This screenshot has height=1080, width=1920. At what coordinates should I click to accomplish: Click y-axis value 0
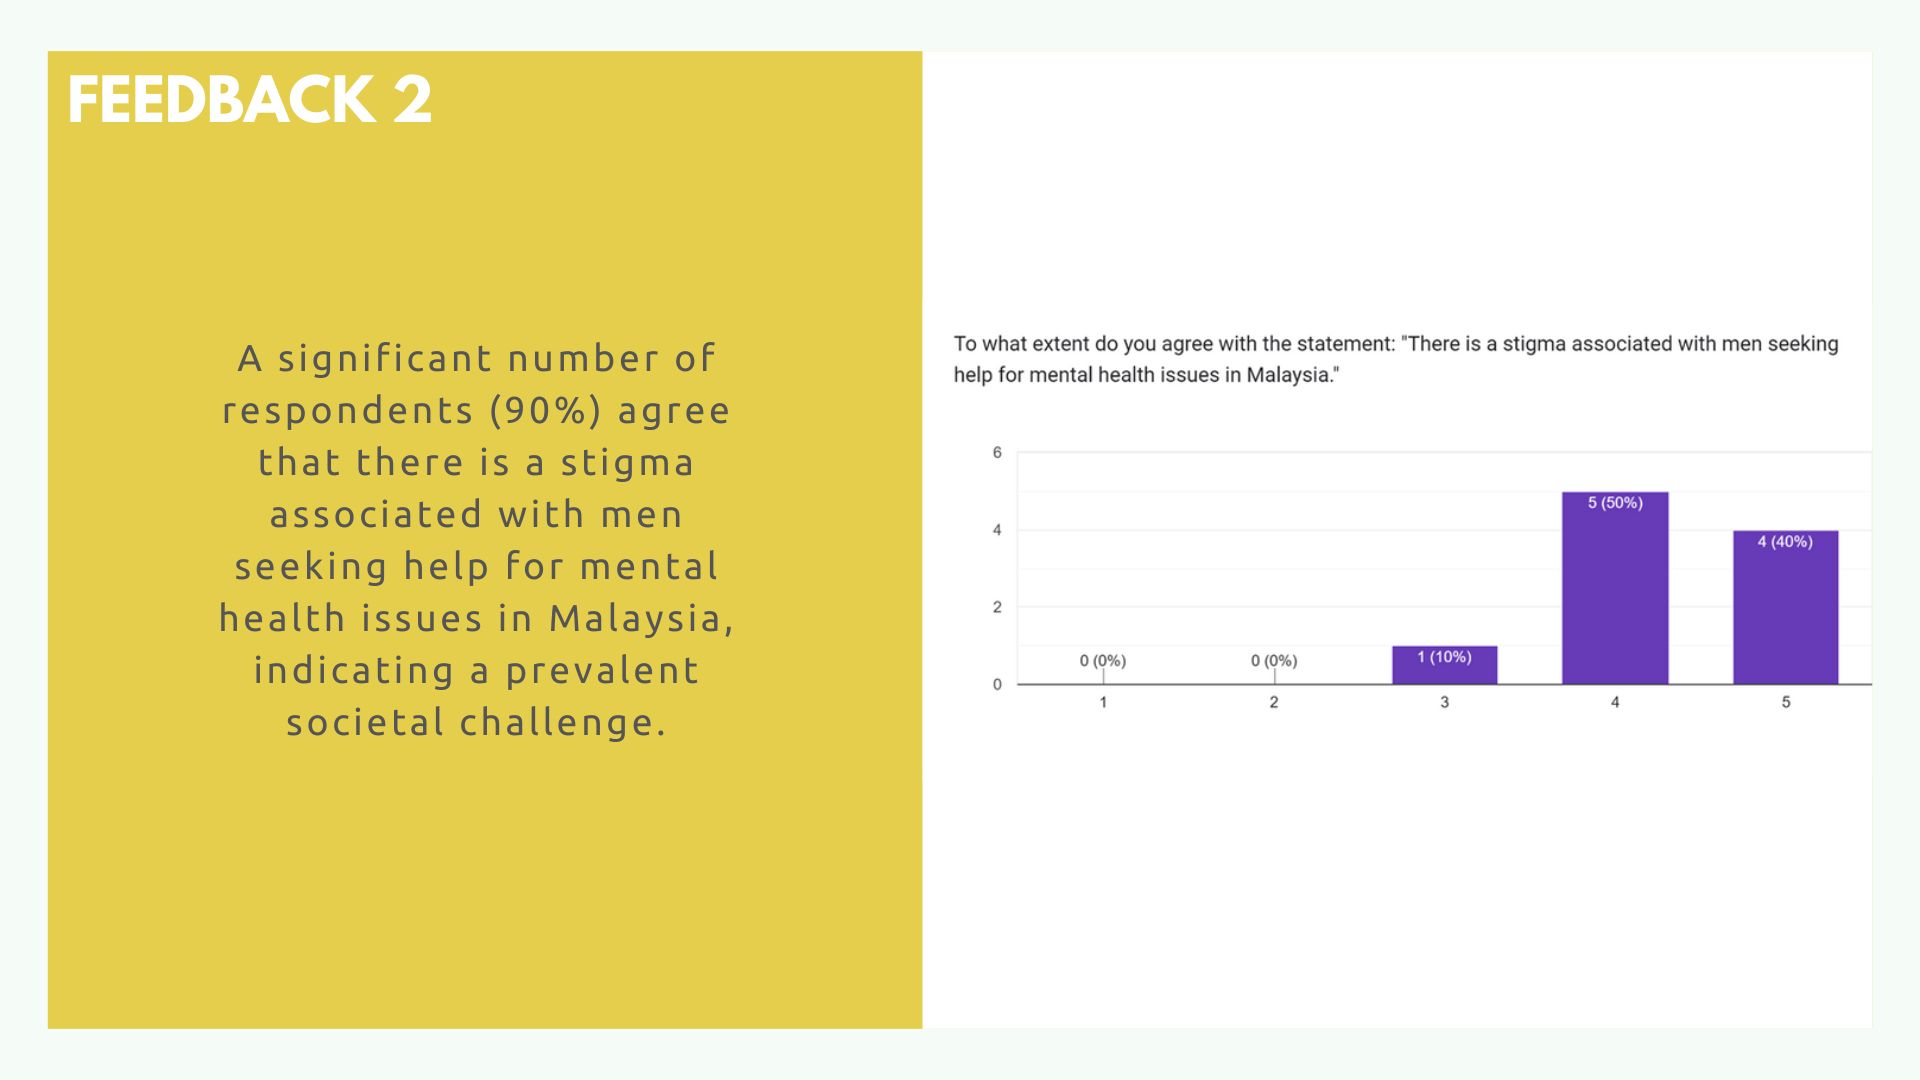click(996, 685)
